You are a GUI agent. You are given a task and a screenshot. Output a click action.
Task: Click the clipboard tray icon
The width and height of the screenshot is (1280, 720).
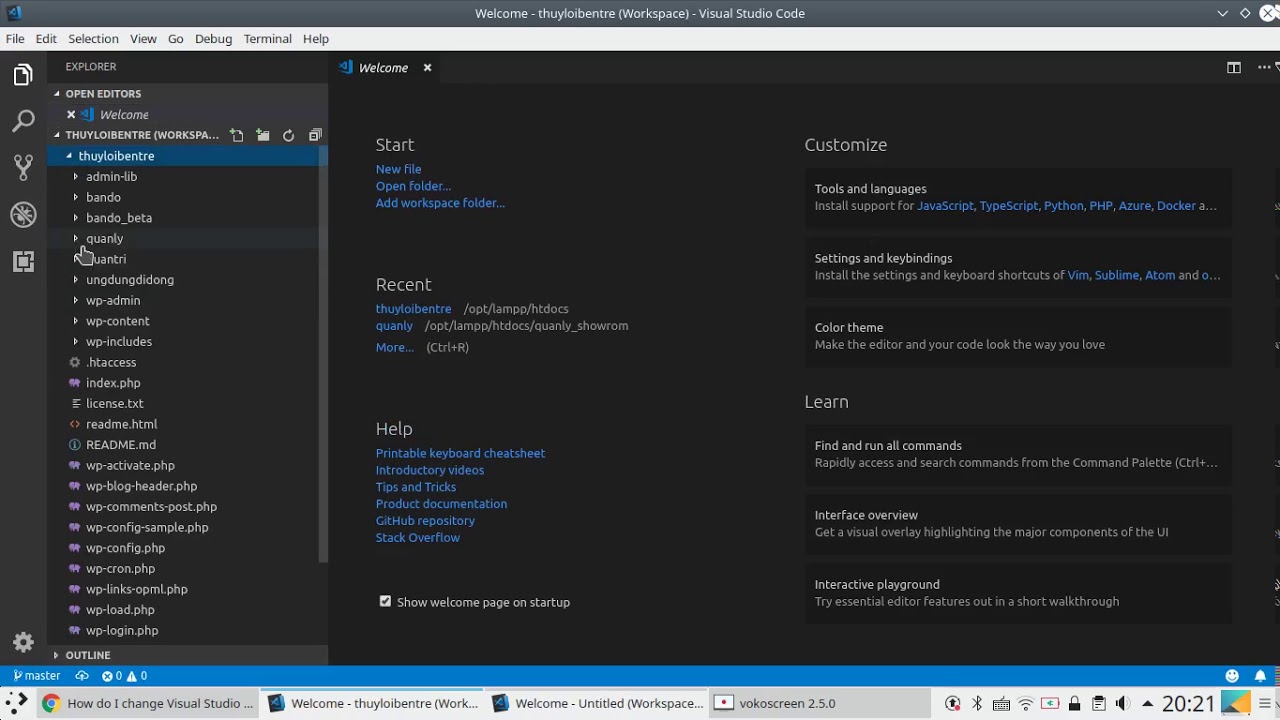(1098, 703)
